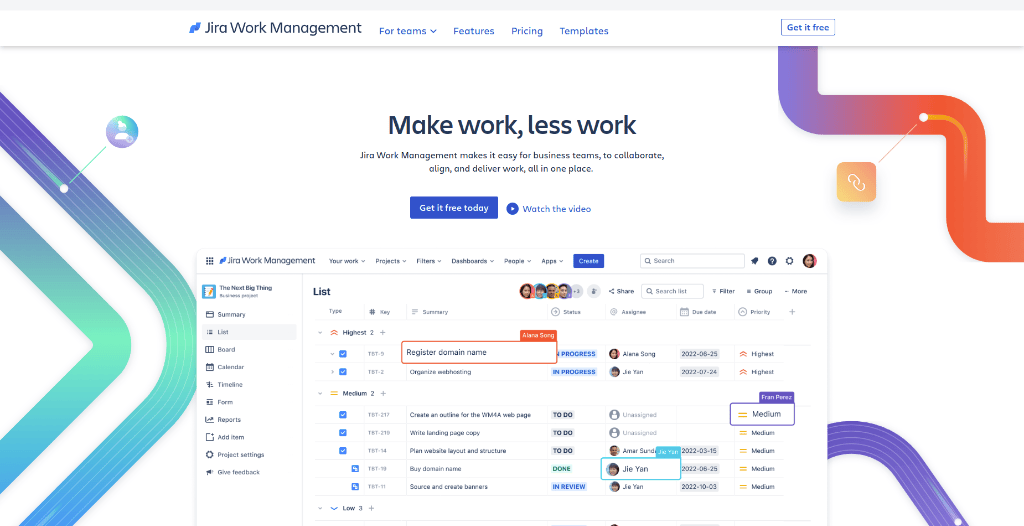Viewport: 1024px width, 526px height.
Task: Open the Features link in header
Action: [473, 31]
